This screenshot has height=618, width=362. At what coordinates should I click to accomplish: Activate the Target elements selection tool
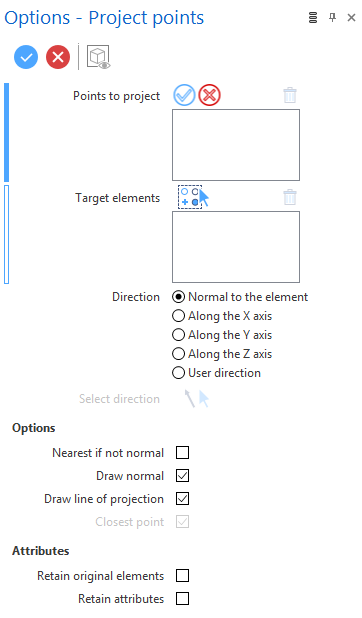pos(193,197)
